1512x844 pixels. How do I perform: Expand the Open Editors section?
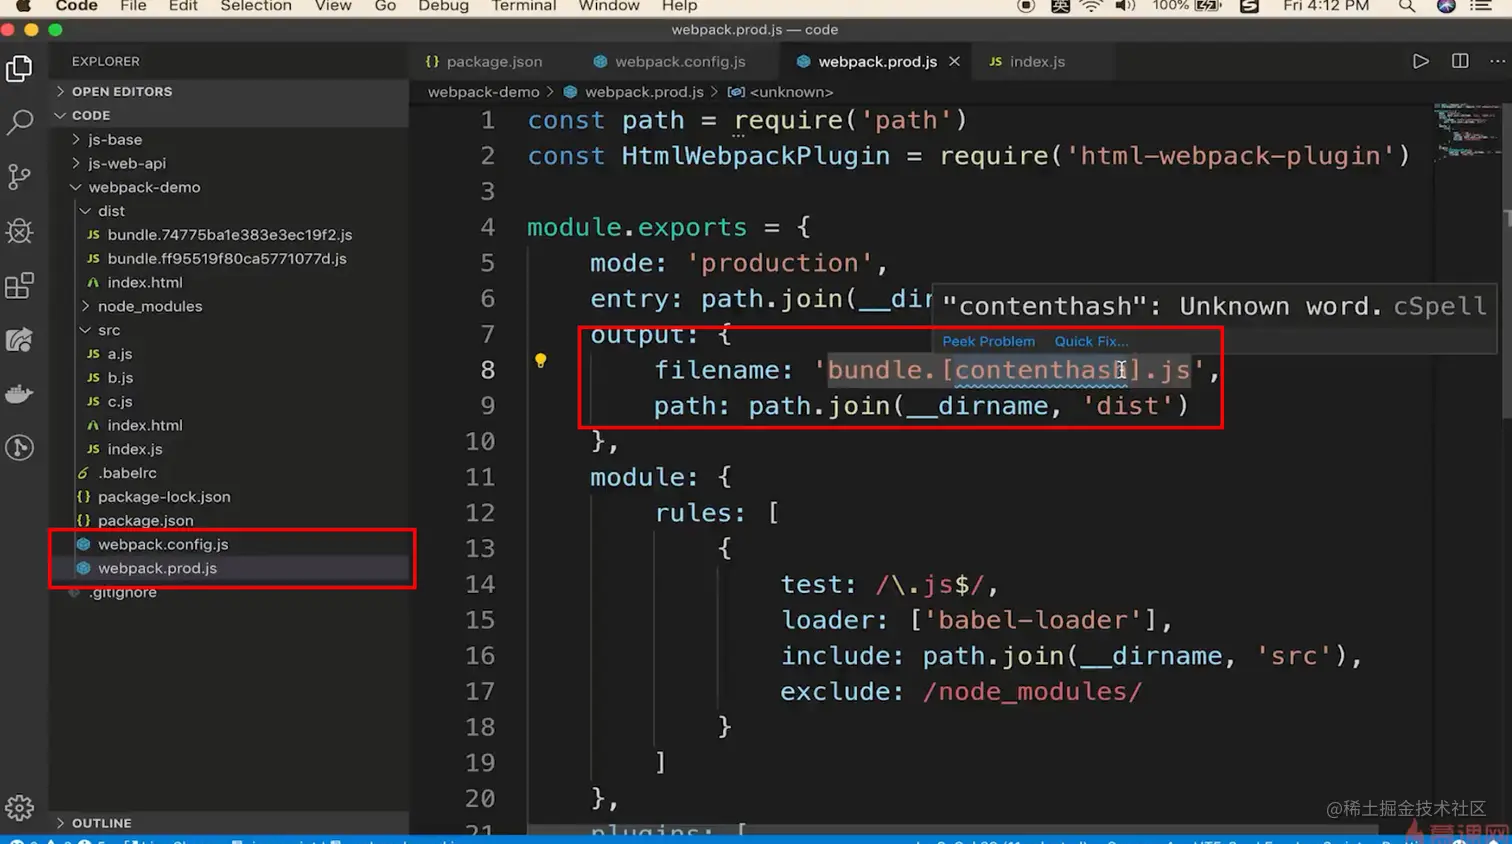(229, 91)
